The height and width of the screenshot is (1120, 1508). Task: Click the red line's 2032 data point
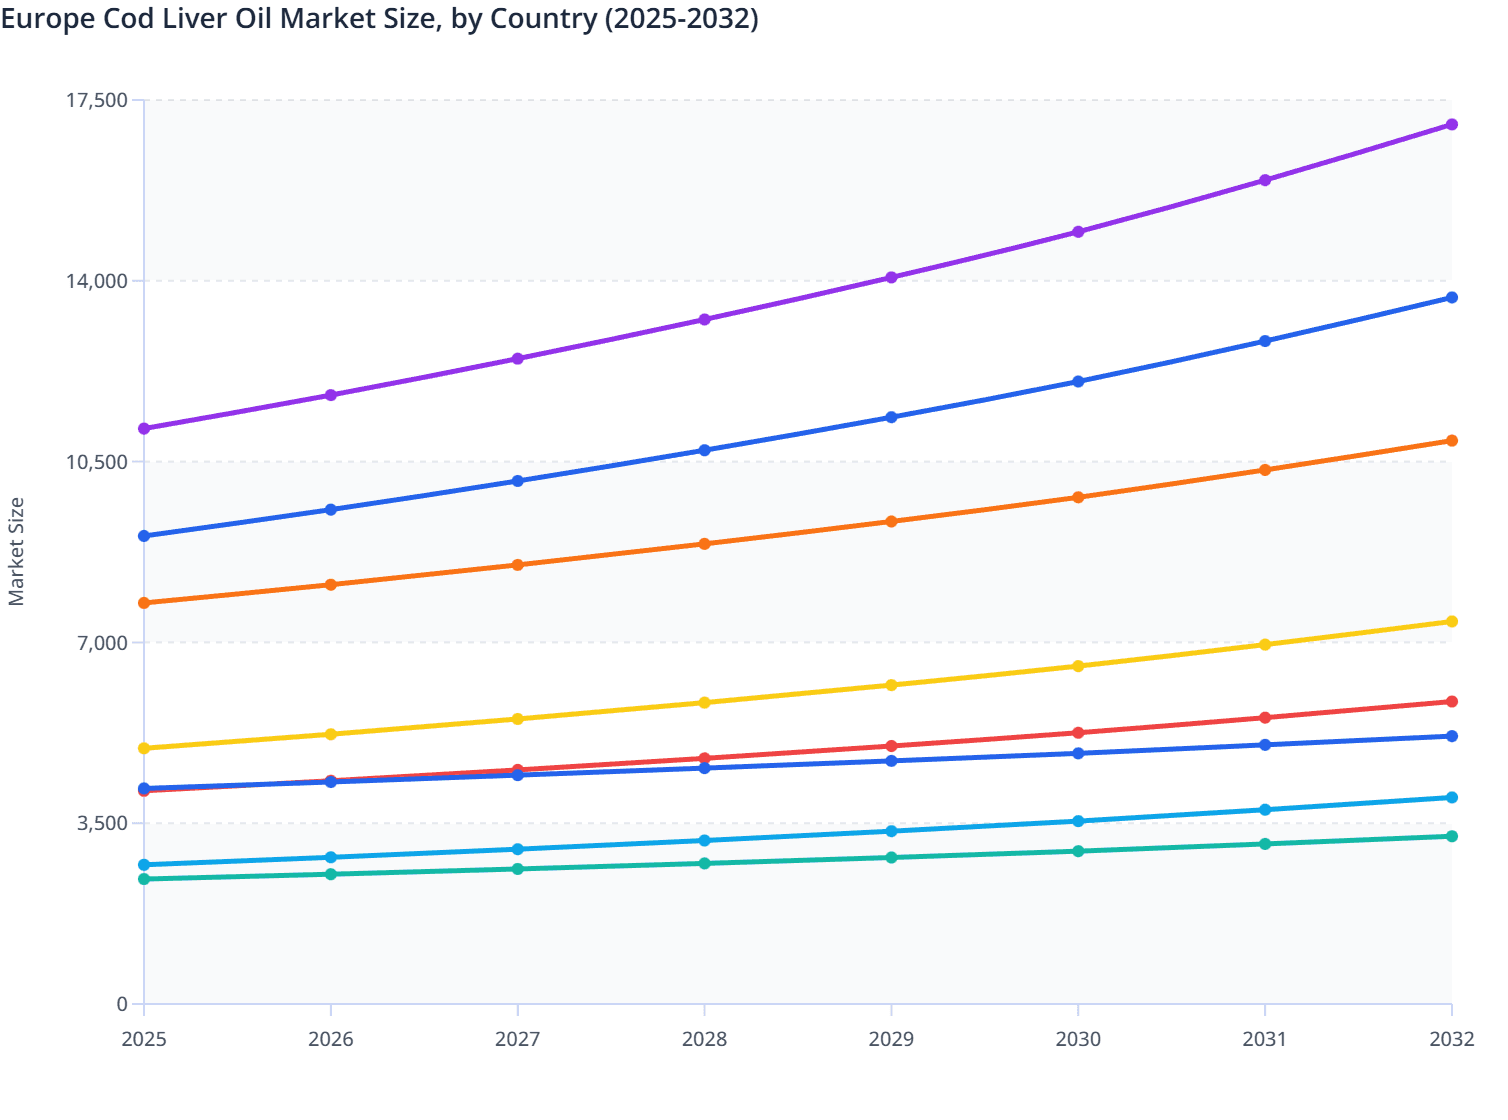click(x=1452, y=702)
